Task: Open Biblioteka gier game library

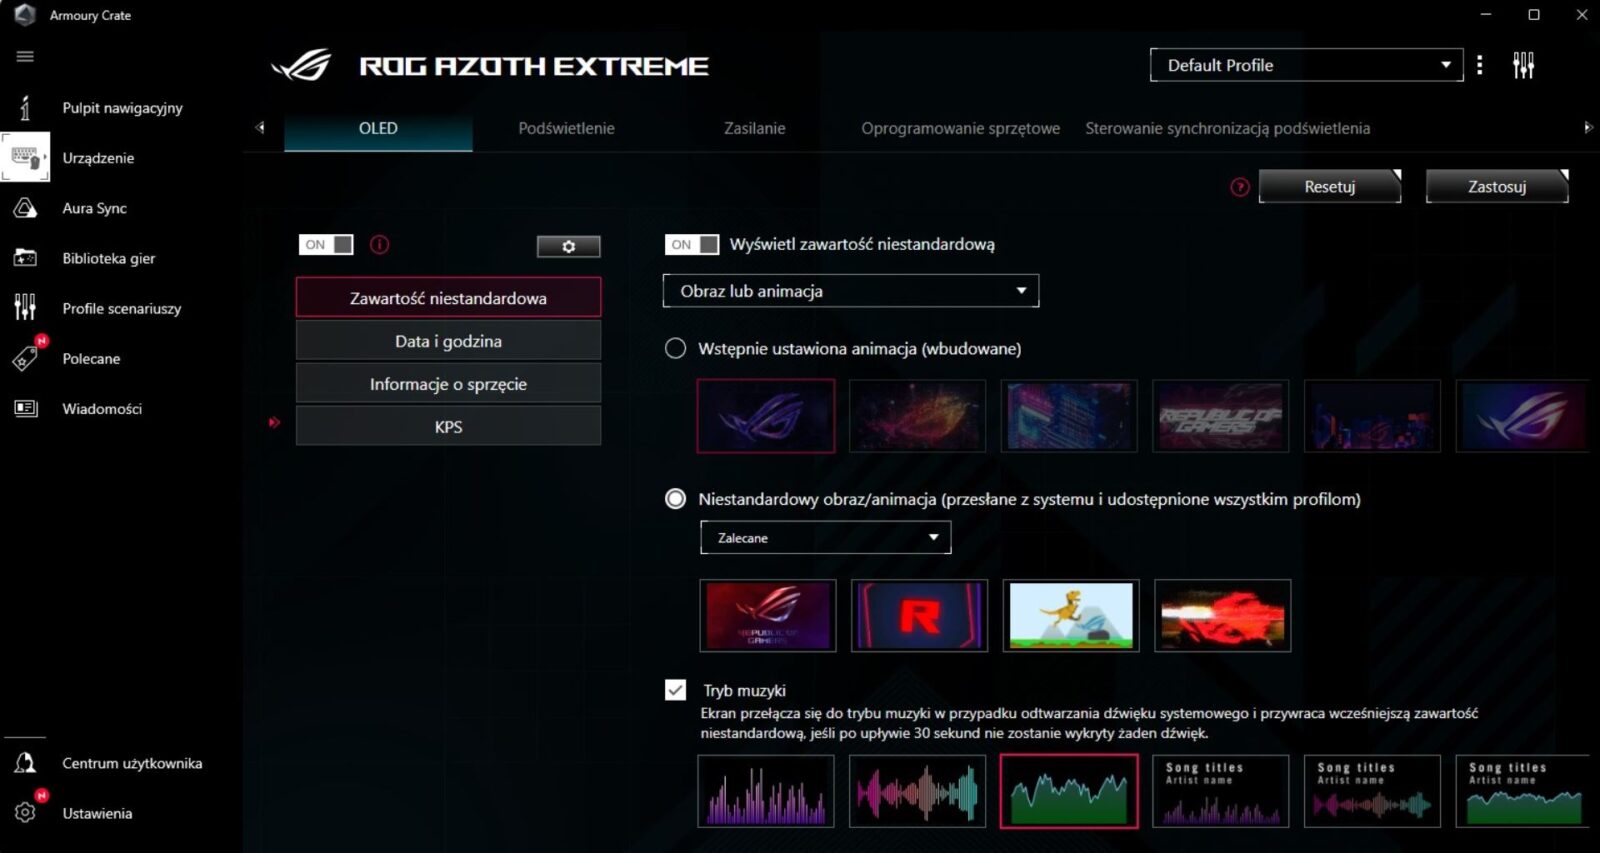Action: (108, 258)
